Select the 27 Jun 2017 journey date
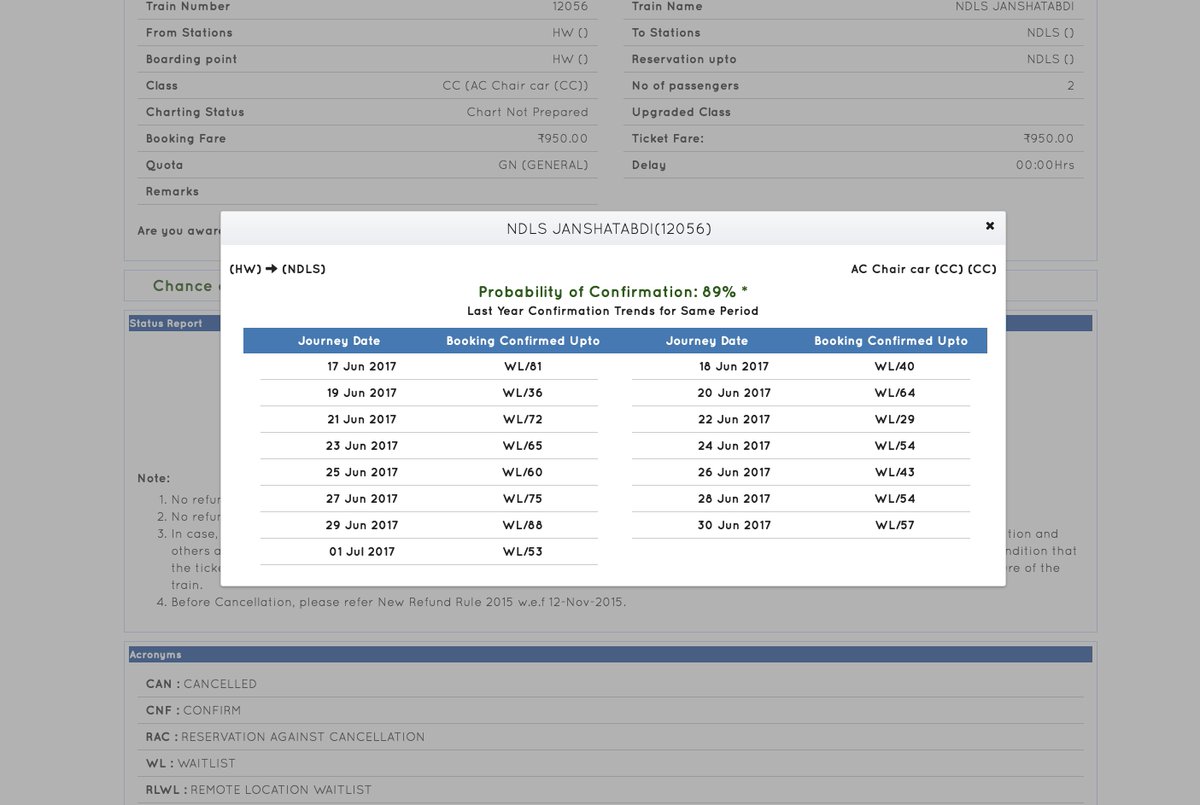The width and height of the screenshot is (1200, 805). 362,499
